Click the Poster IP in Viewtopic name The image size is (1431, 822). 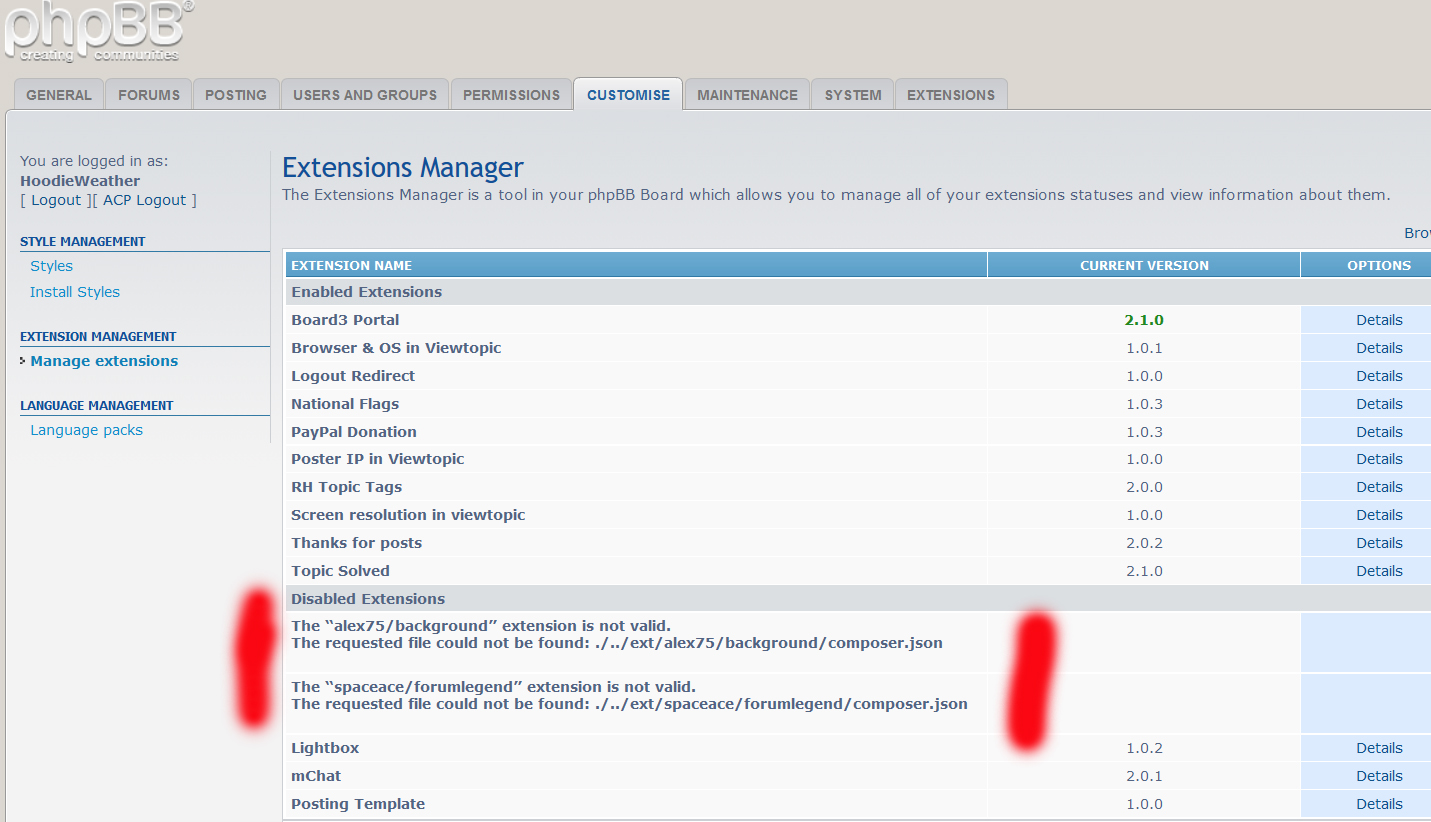[378, 459]
